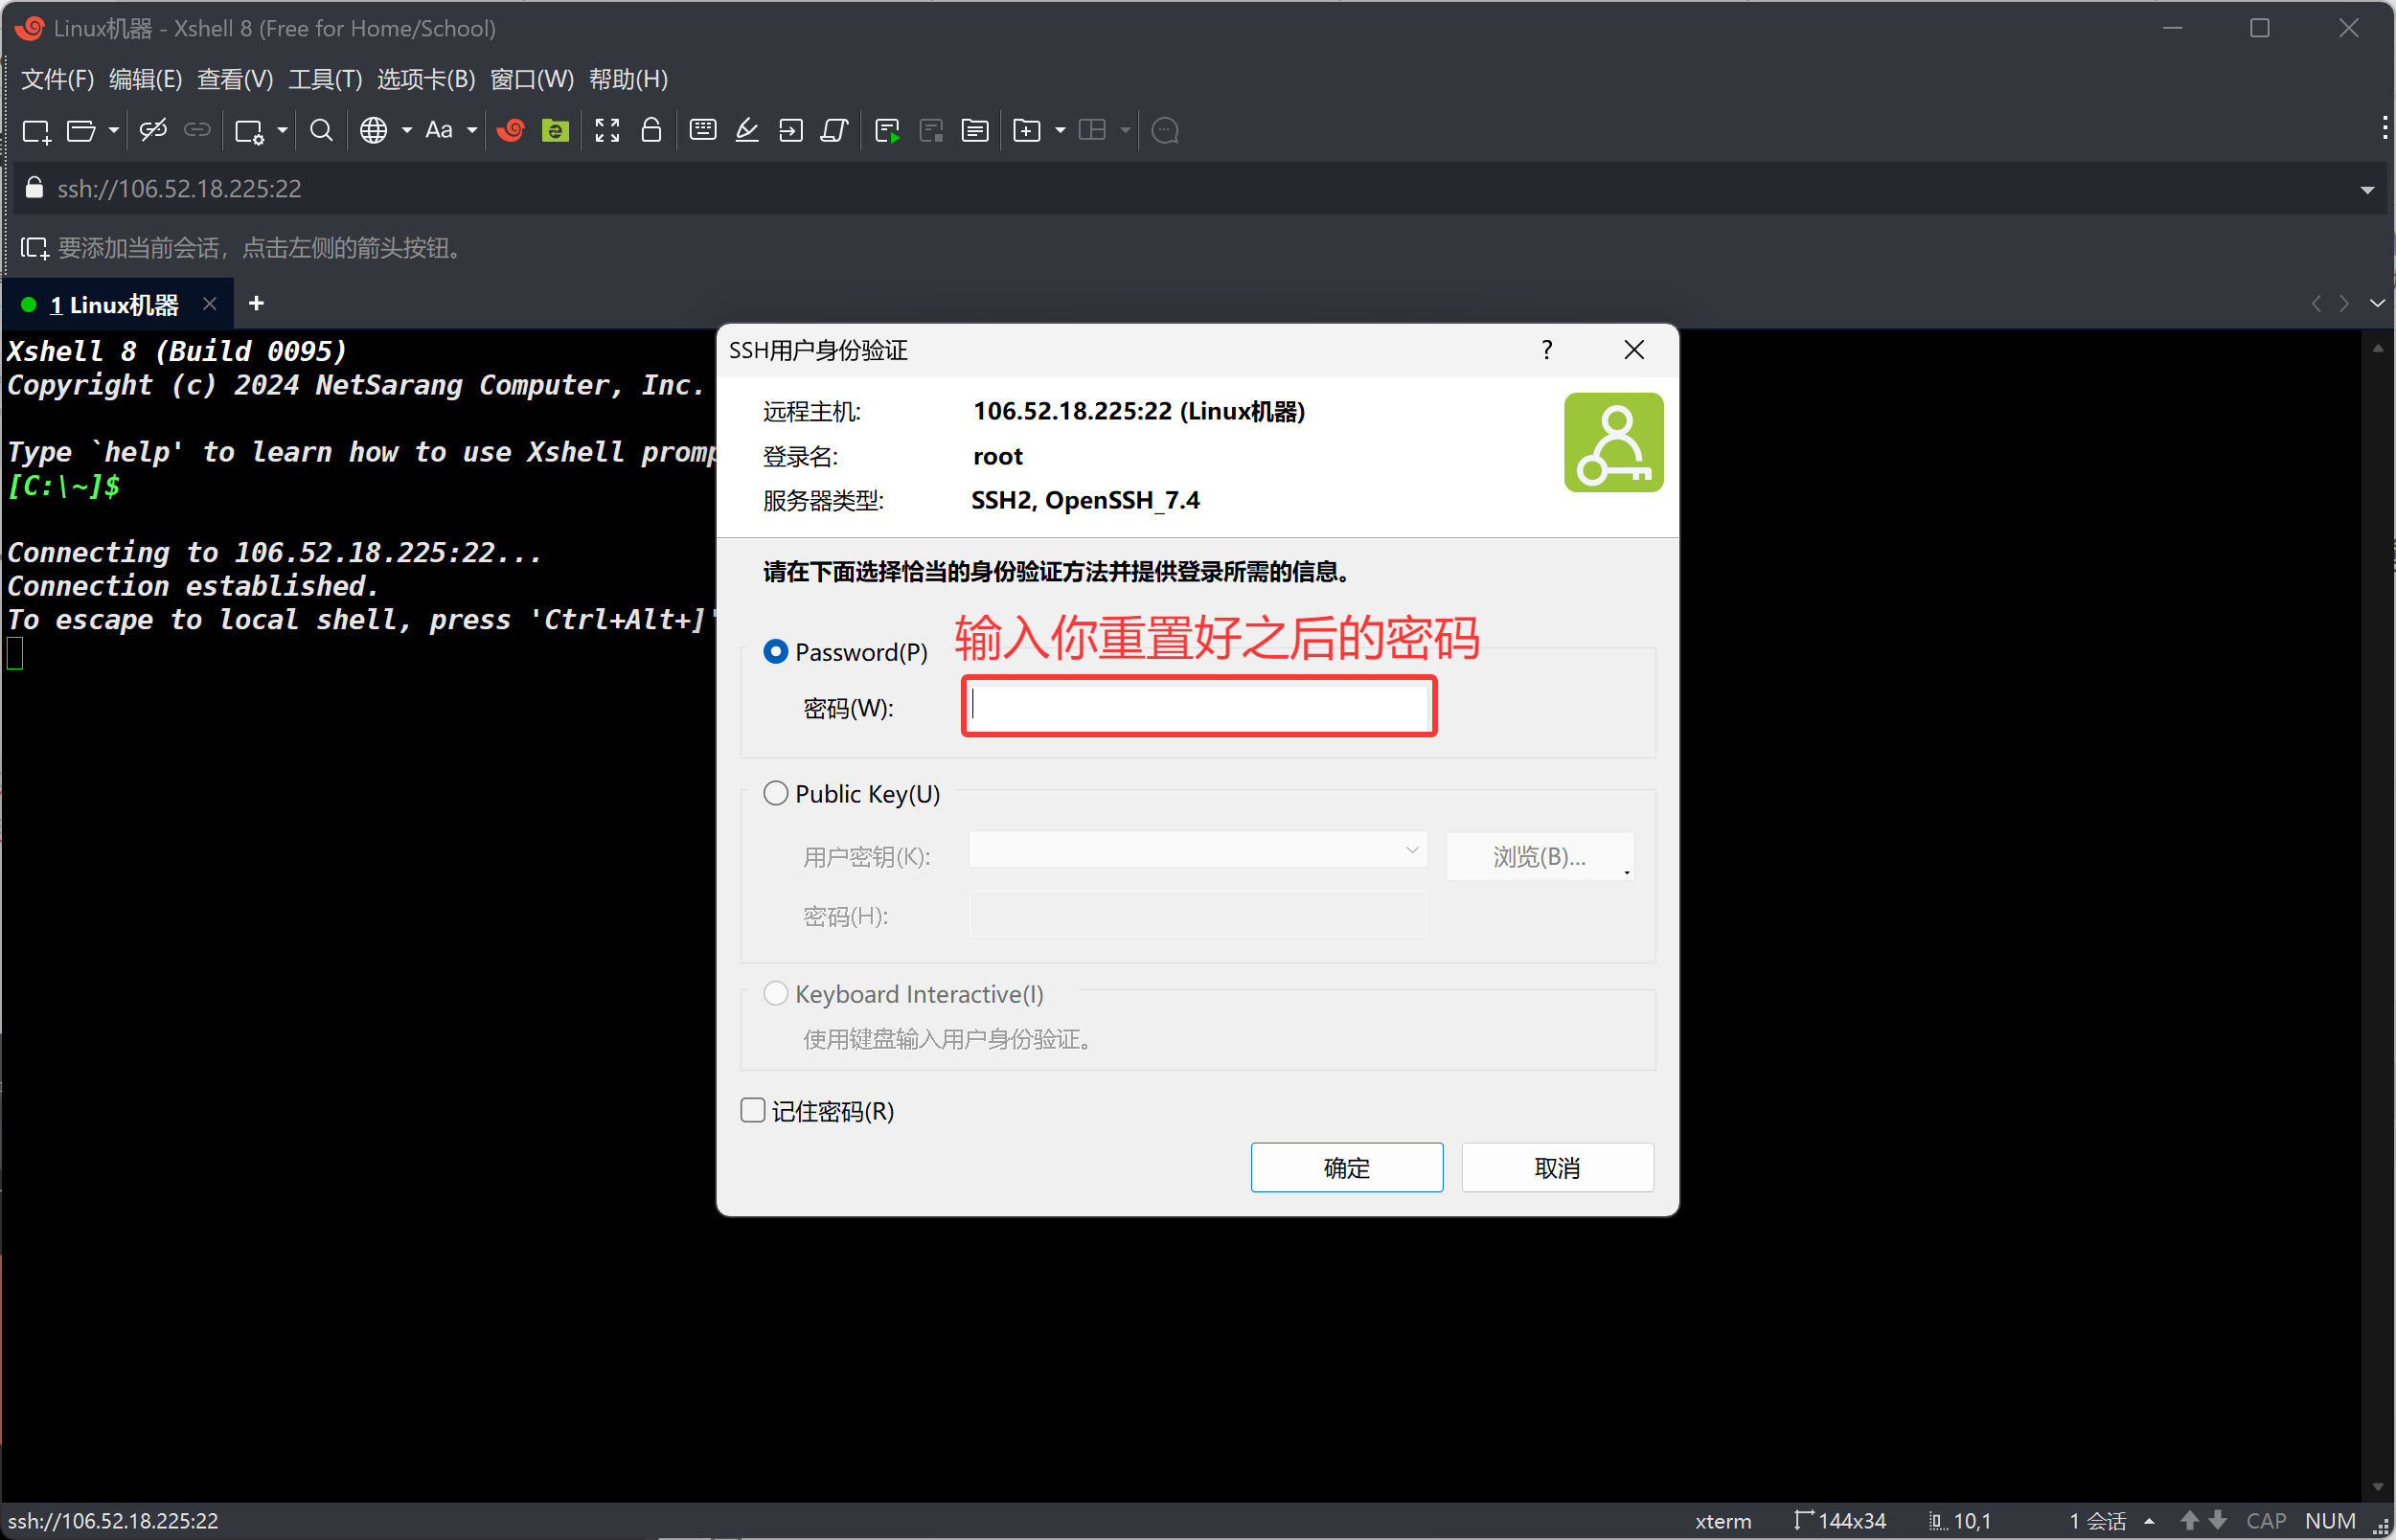Expand the open session folder dropdown arrow

[x=114, y=131]
